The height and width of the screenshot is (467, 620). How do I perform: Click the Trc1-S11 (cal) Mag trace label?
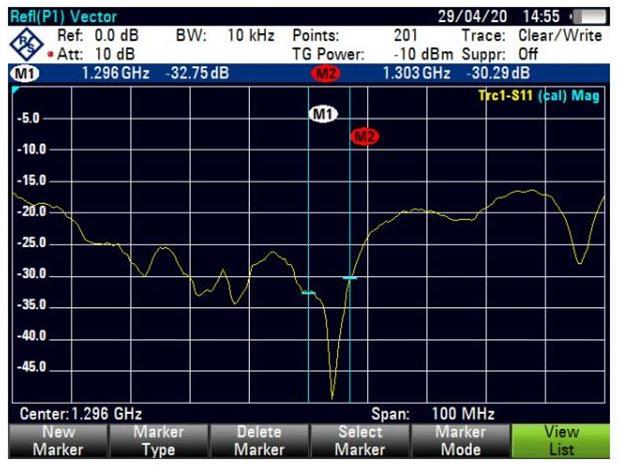pos(539,96)
